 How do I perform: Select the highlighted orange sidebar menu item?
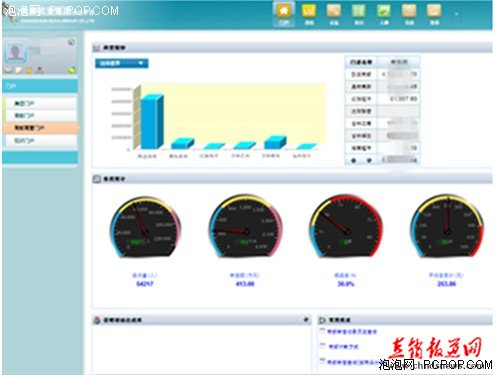tap(41, 128)
